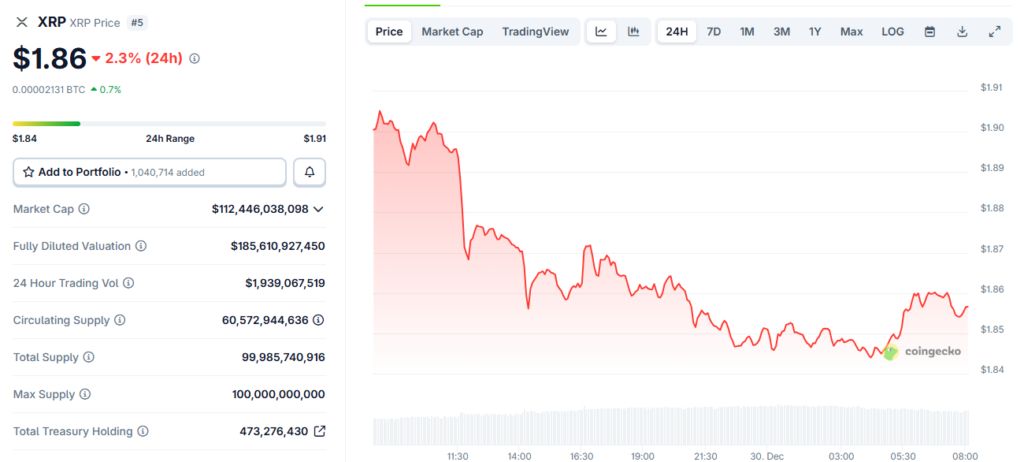
Task: Select the 1Y time range
Action: (x=815, y=31)
